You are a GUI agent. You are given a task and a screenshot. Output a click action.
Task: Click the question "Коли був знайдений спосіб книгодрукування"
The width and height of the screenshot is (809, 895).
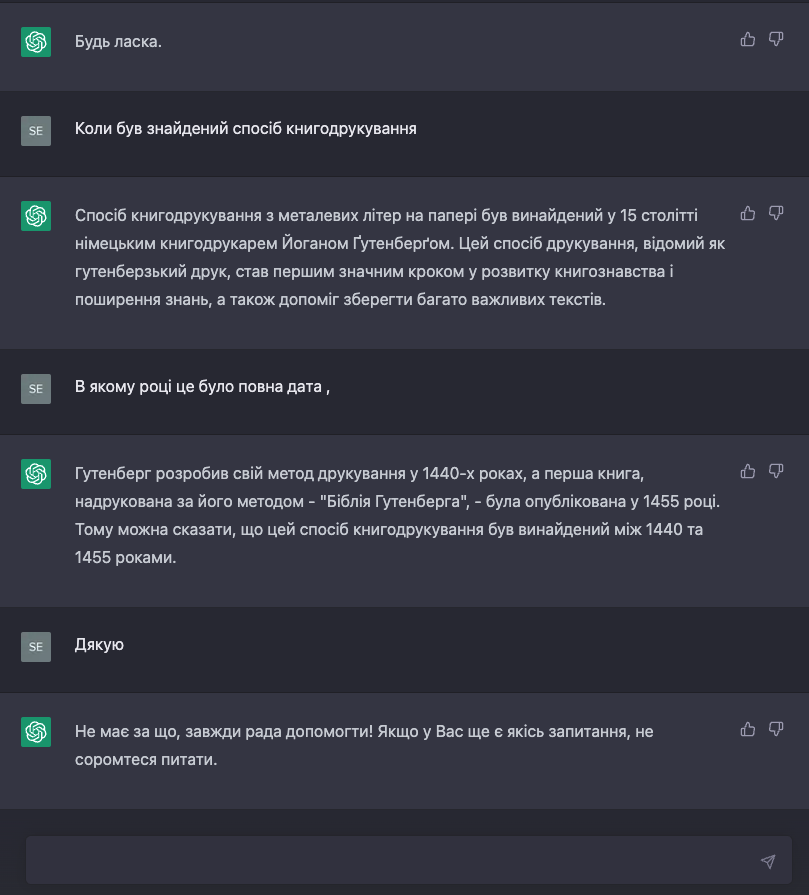coord(245,129)
